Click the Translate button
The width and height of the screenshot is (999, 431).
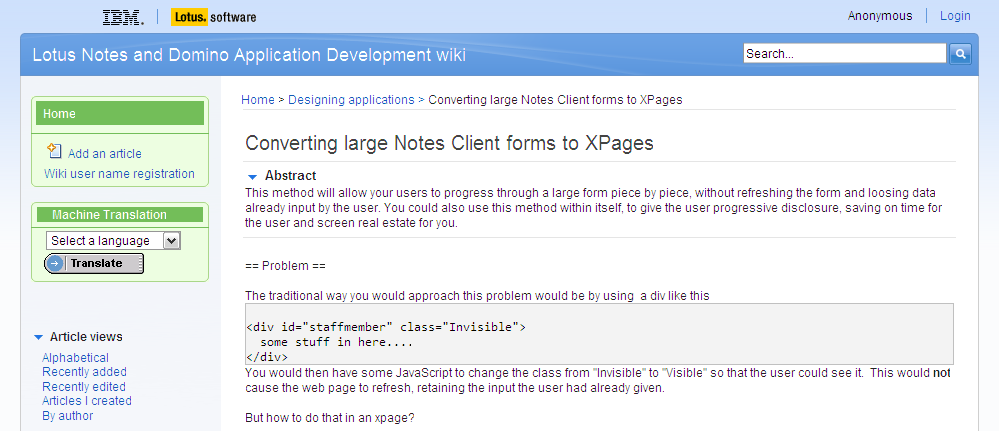tap(94, 263)
